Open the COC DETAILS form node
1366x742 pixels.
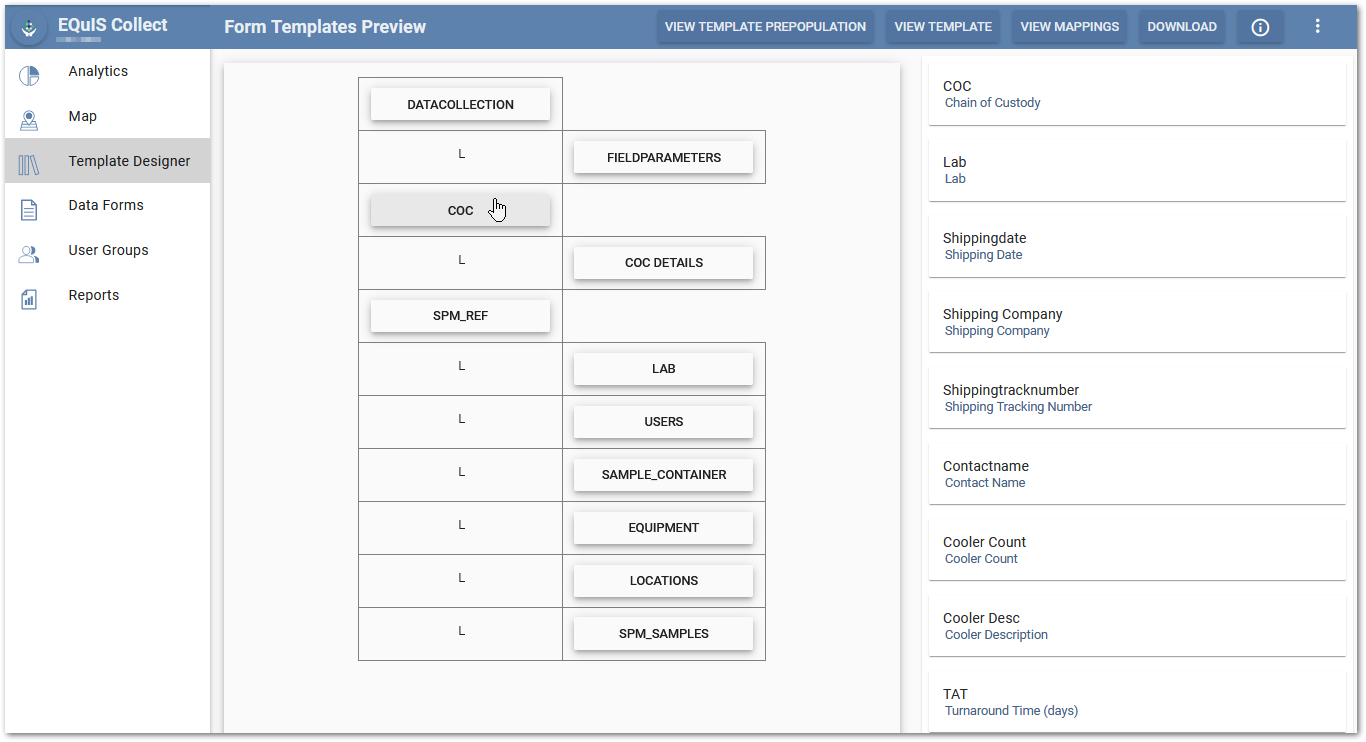[663, 263]
